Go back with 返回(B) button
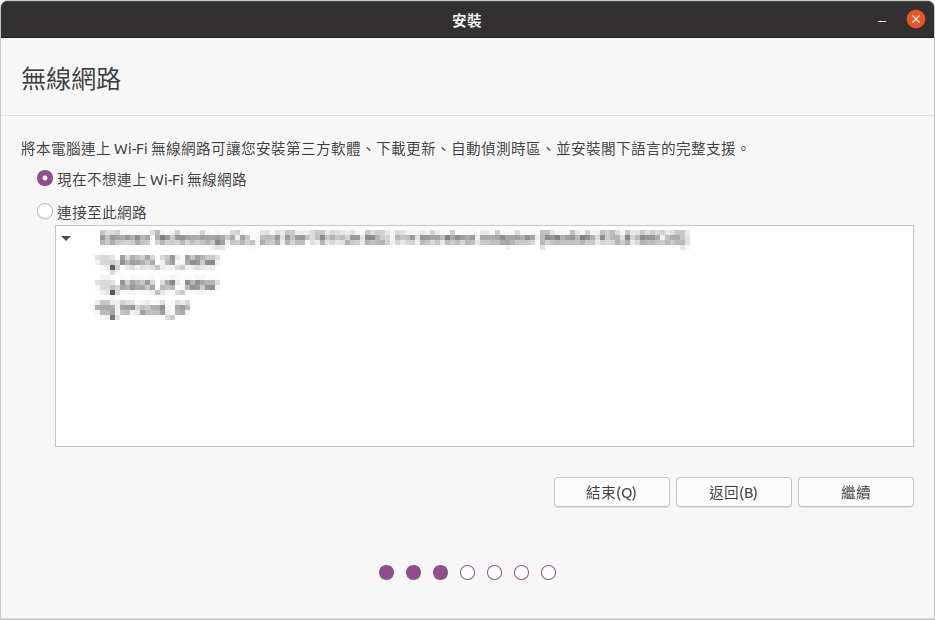935x620 pixels. [x=733, y=492]
